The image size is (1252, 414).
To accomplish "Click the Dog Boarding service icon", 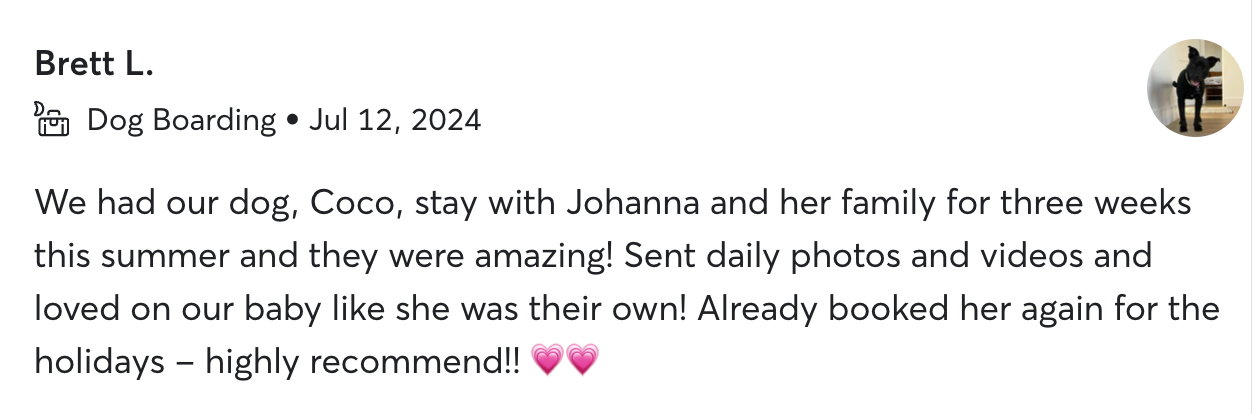I will click(54, 120).
